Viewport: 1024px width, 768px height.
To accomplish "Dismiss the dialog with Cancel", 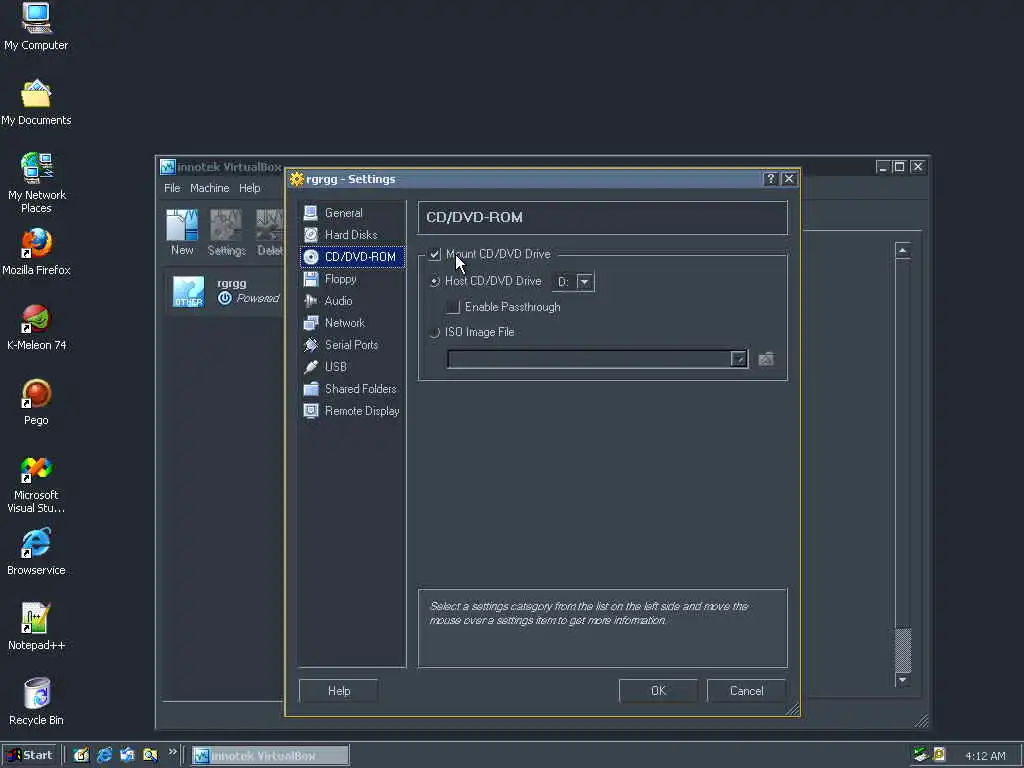I will pos(746,691).
